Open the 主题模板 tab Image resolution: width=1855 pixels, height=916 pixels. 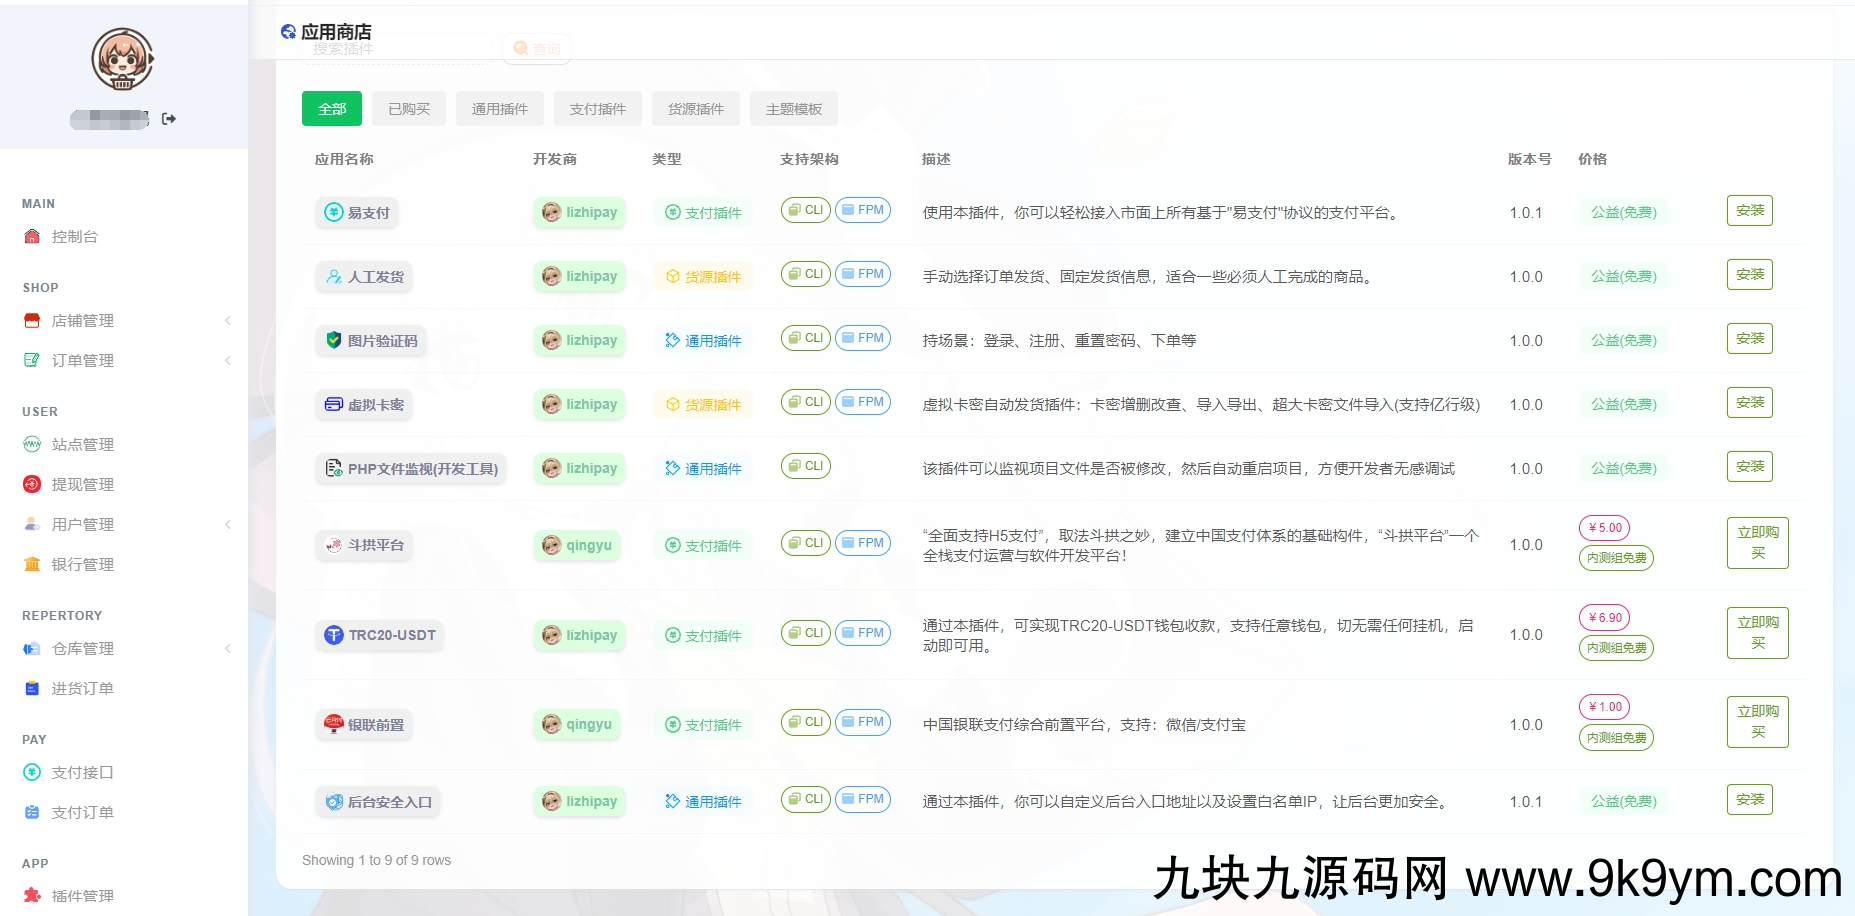tap(794, 109)
